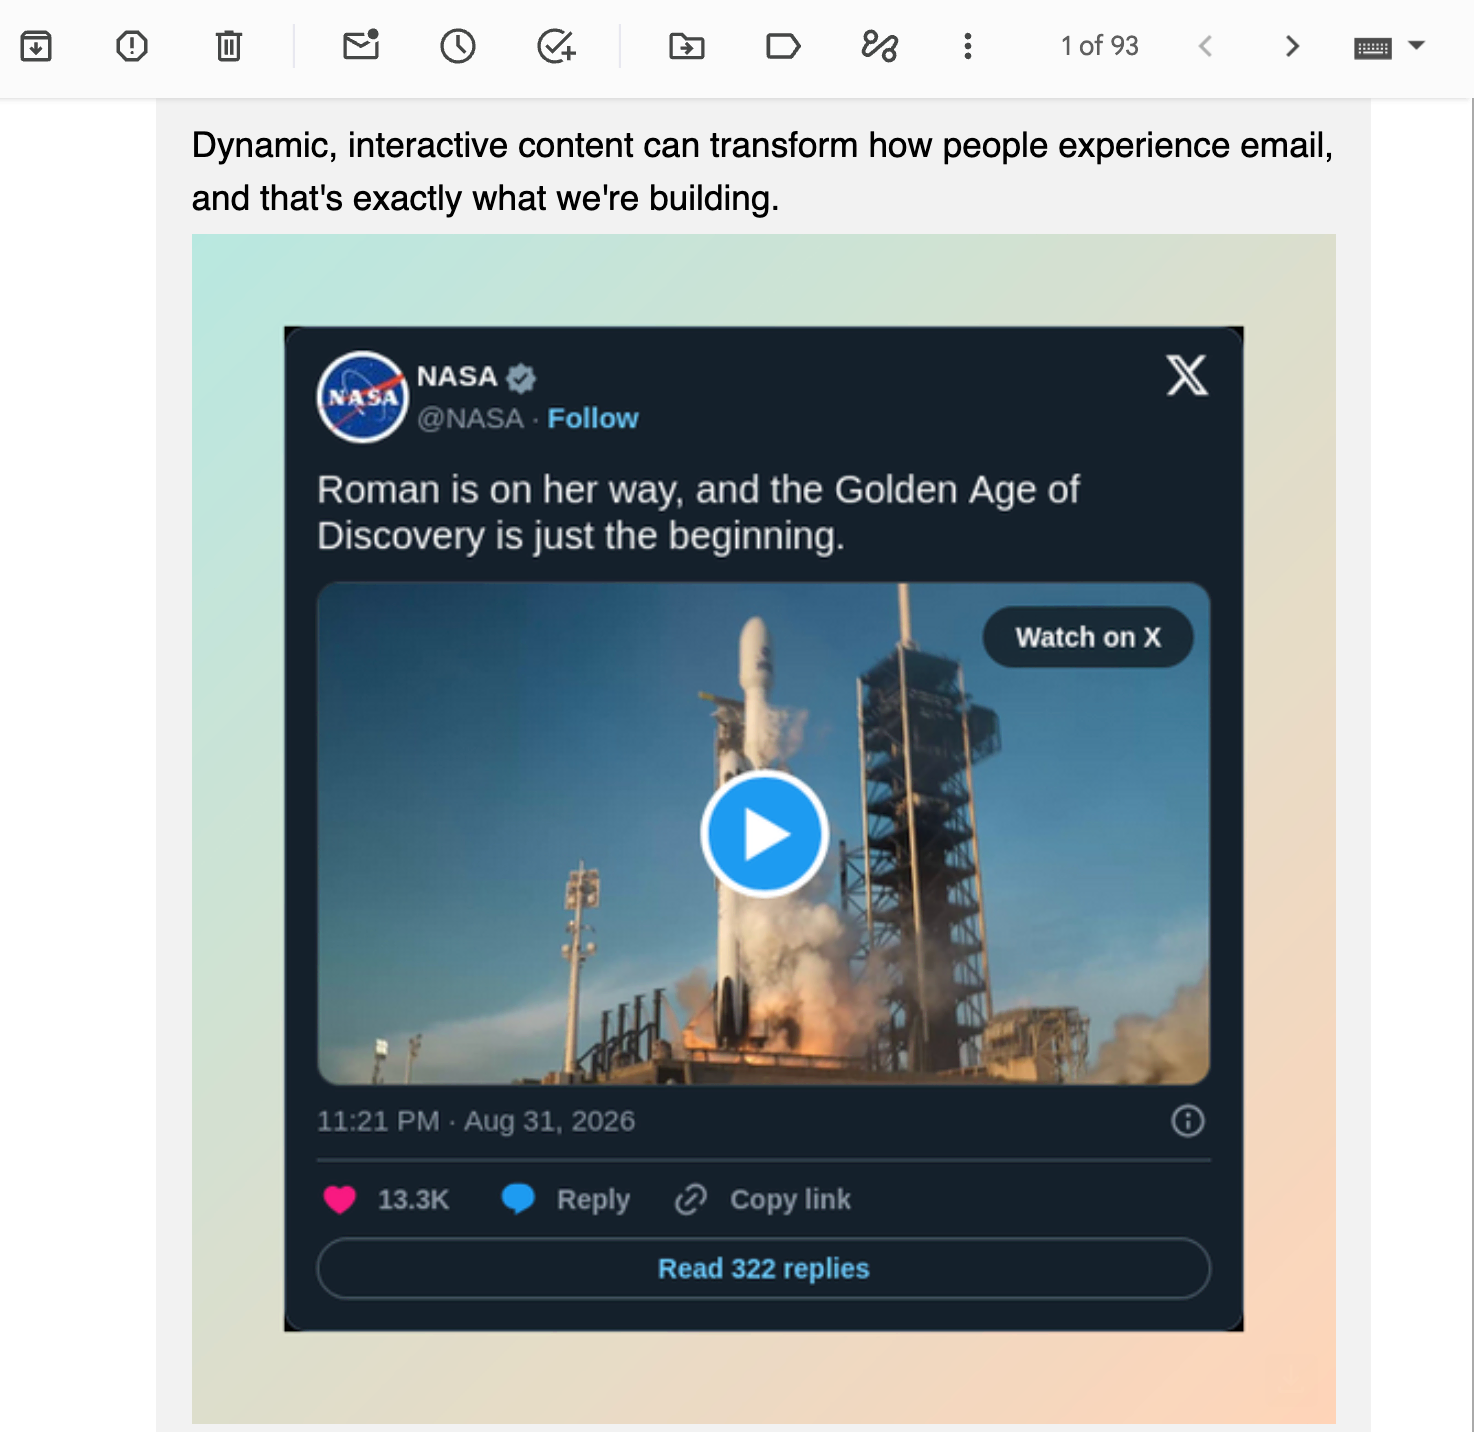Click the tweet timestamp Aug 31, 2026
1474x1432 pixels.
476,1121
